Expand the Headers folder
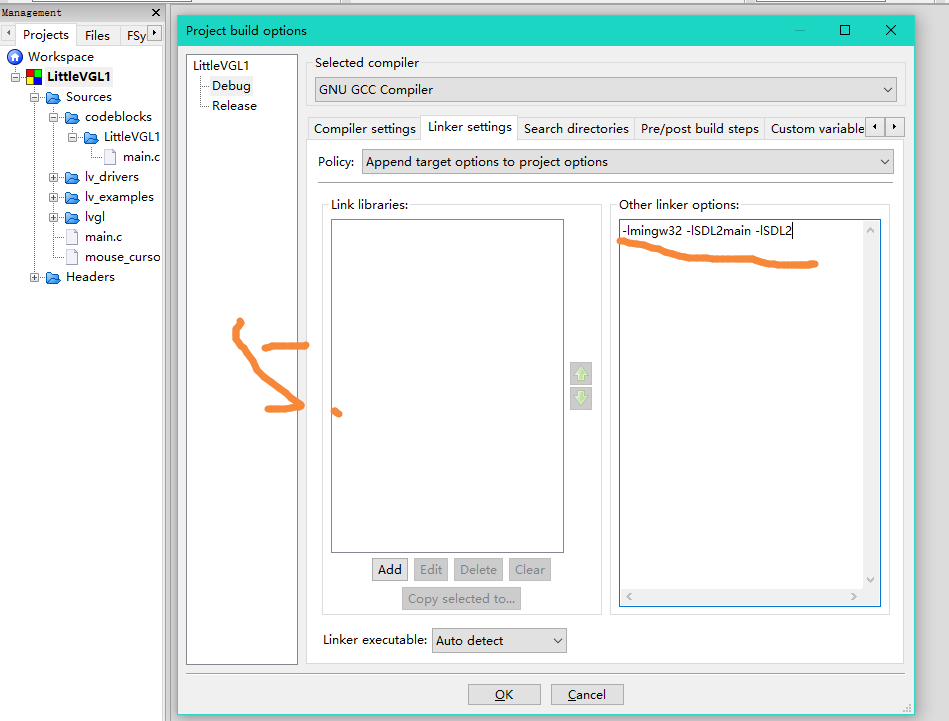 coord(34,277)
